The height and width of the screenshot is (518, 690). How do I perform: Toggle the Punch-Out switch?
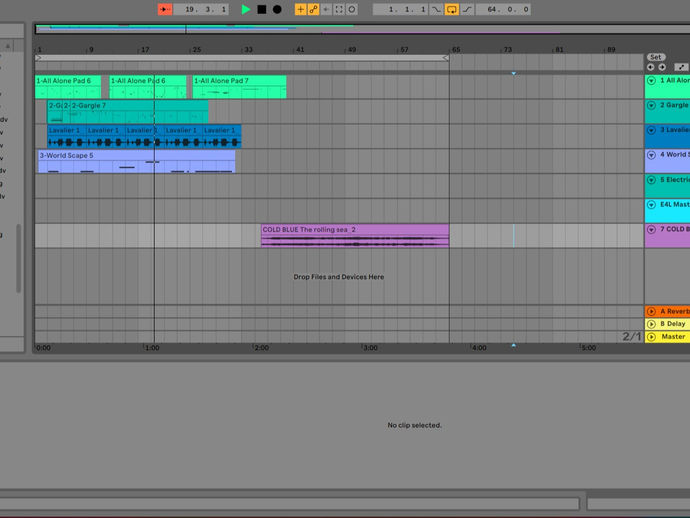click(x=467, y=9)
